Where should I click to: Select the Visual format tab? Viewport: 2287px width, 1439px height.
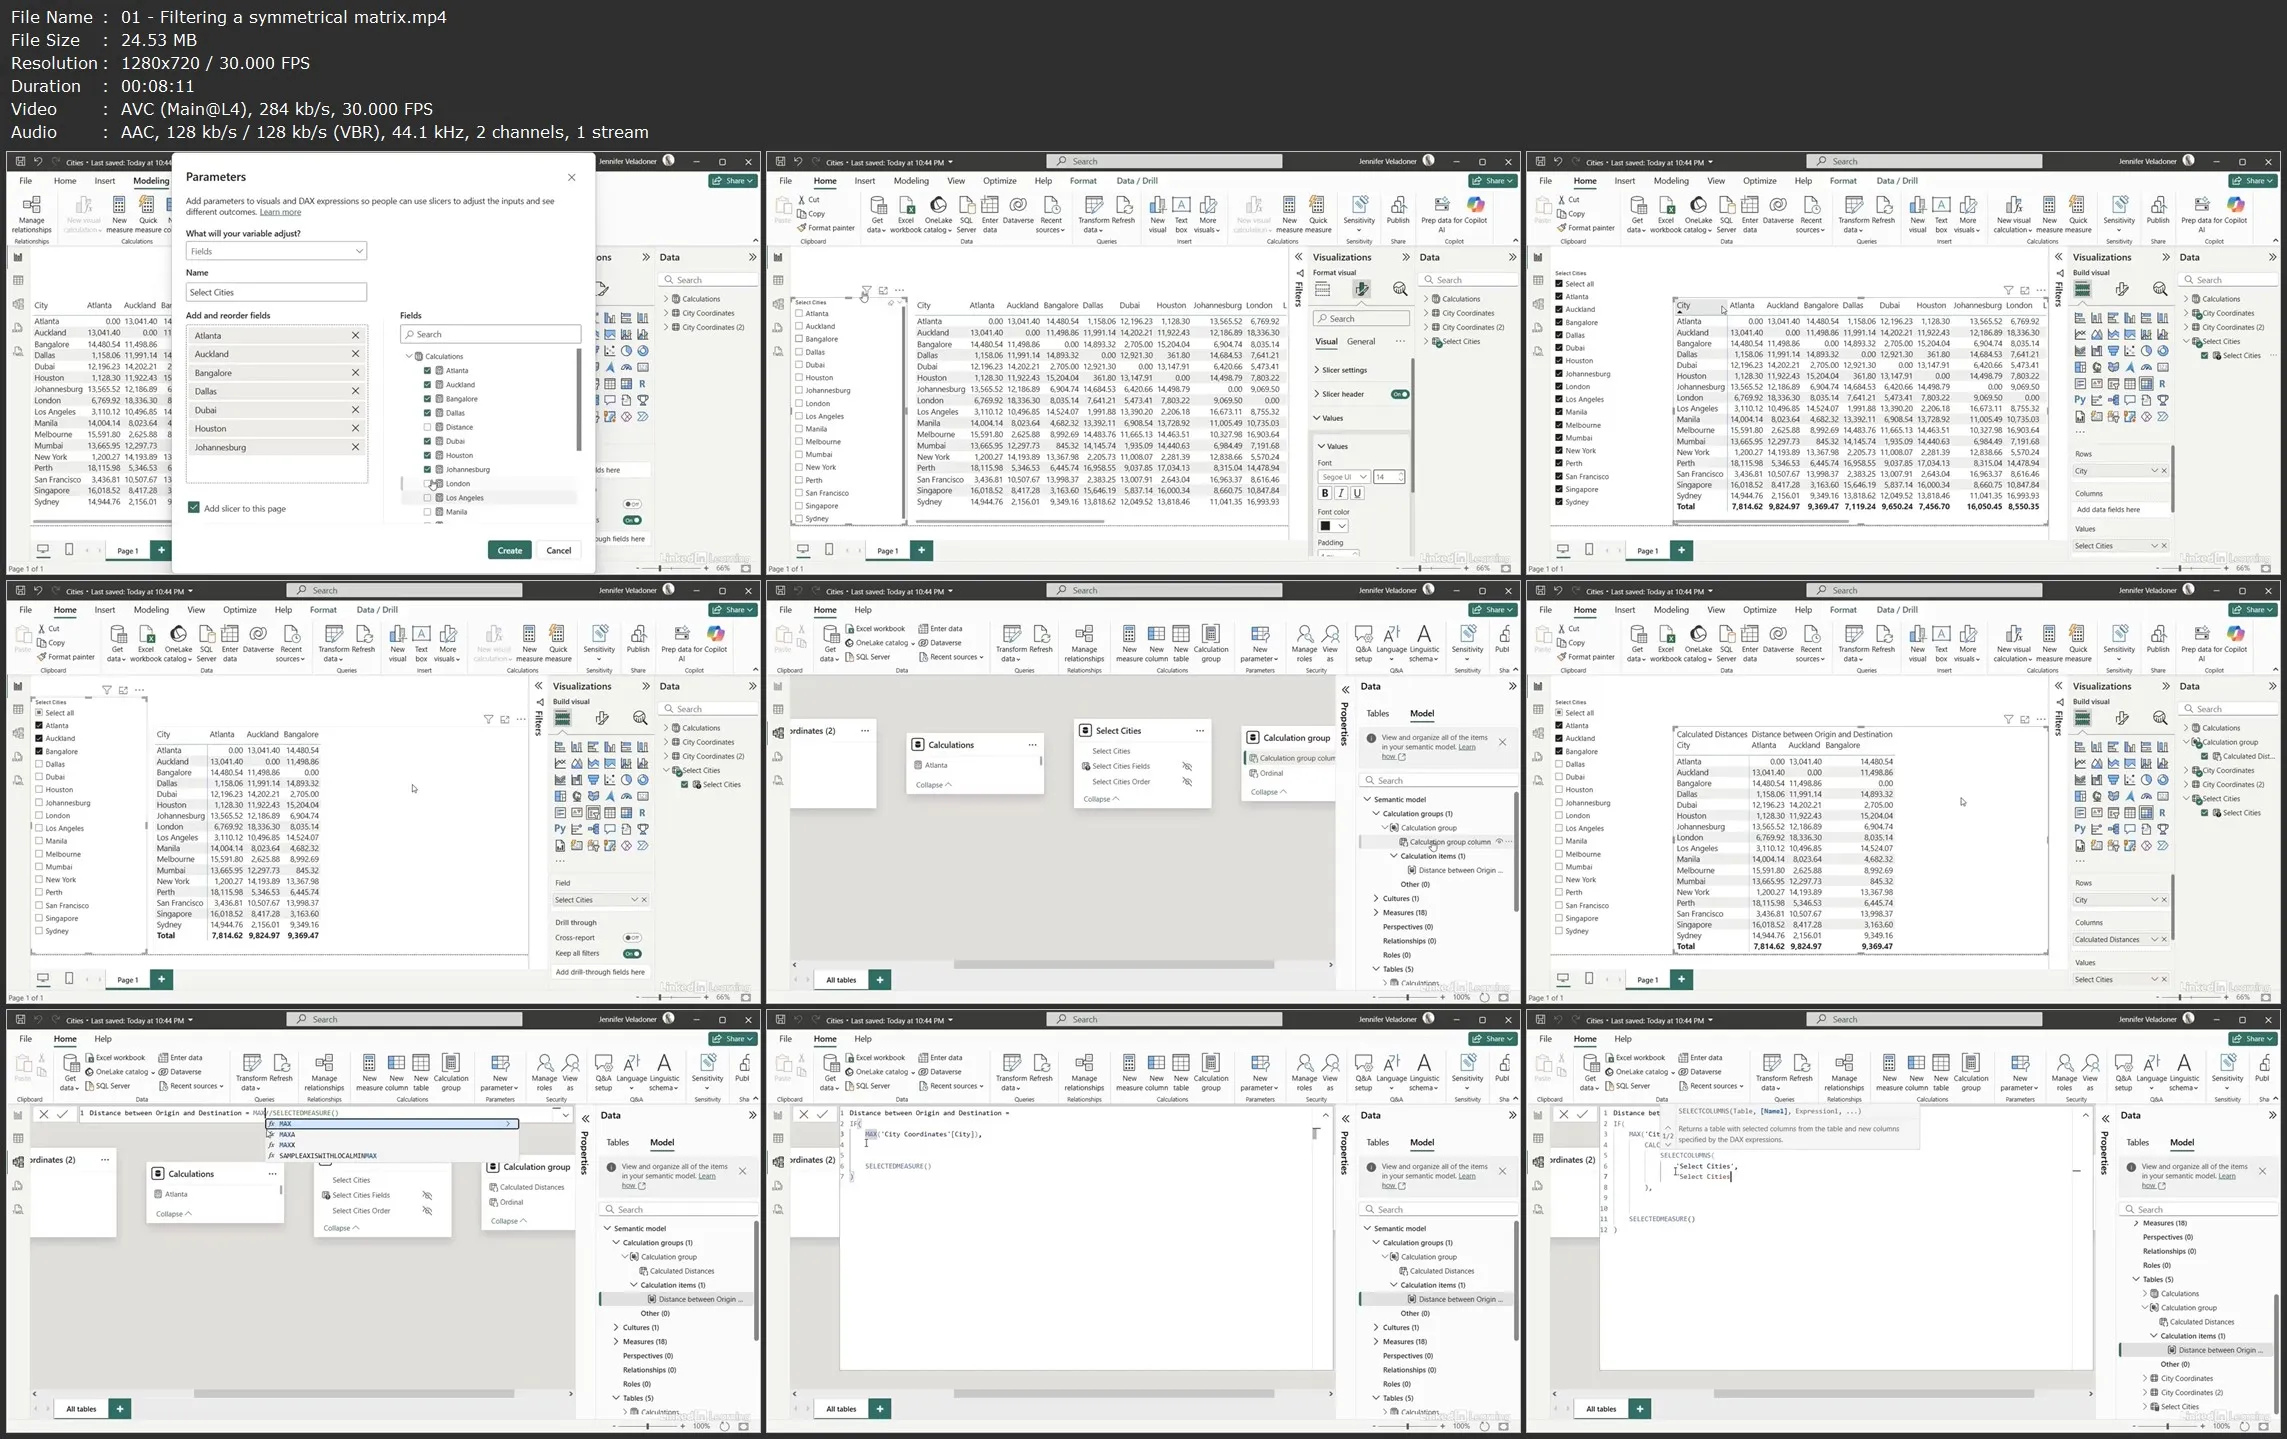pyautogui.click(x=1326, y=342)
